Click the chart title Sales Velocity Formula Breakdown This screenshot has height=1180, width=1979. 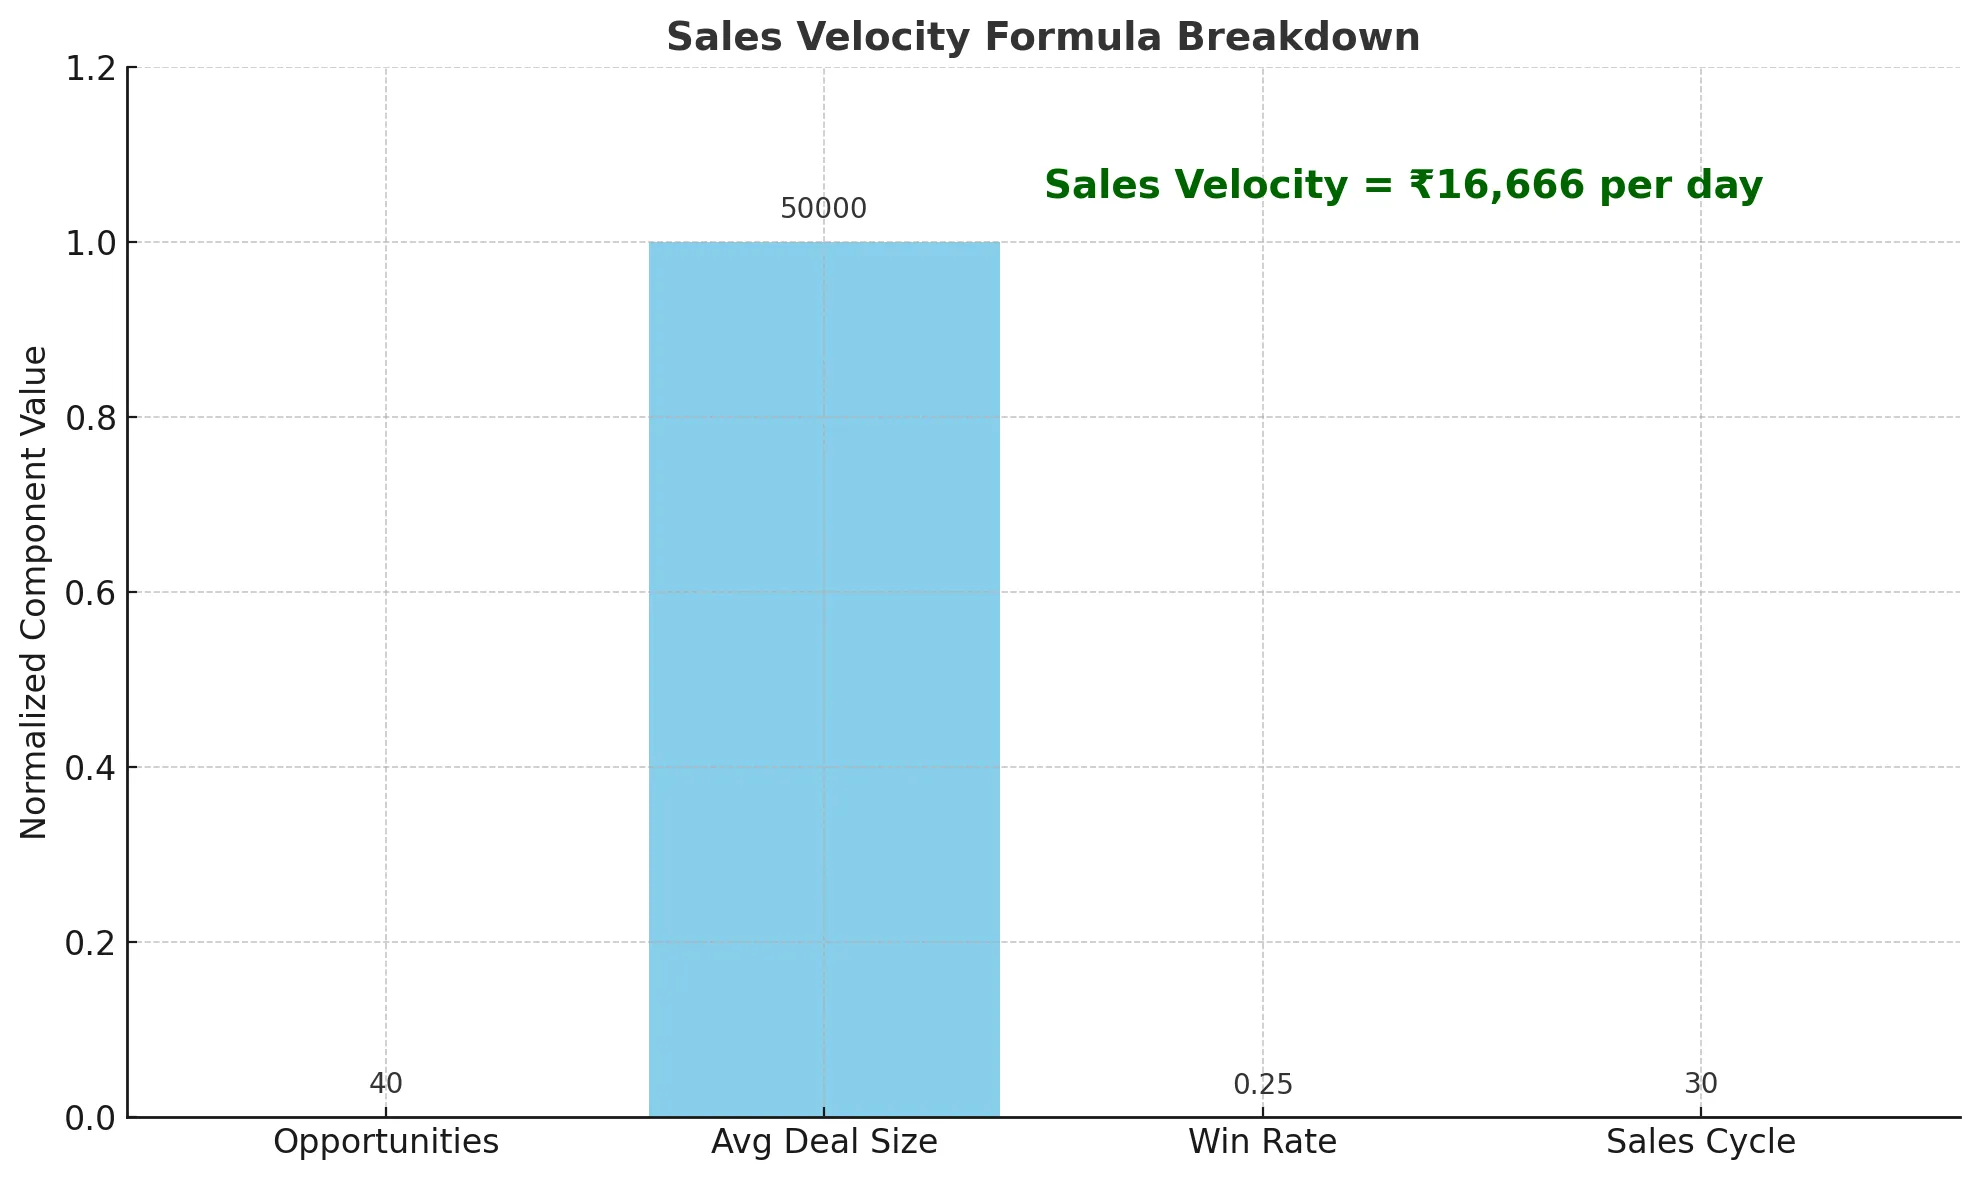(x=1042, y=38)
